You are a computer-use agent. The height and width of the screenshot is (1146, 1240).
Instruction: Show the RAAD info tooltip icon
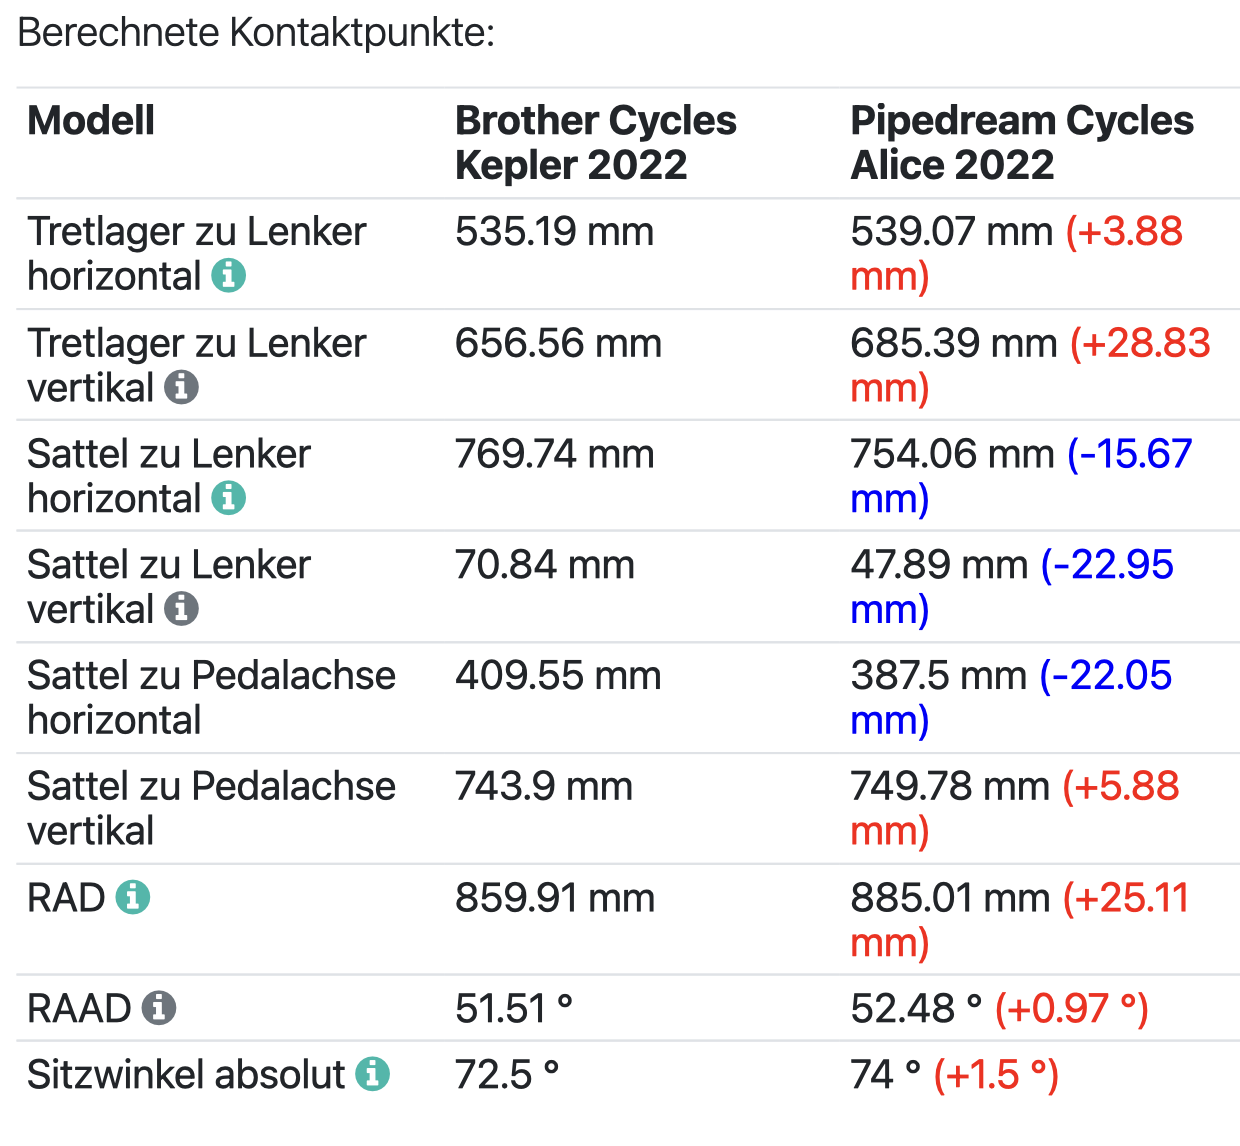coord(159,1008)
